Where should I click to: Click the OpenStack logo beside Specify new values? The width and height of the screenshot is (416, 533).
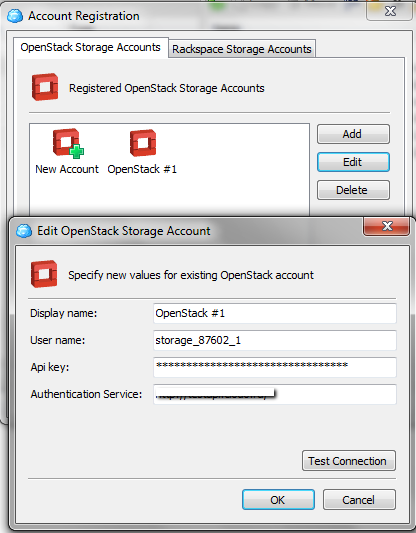pos(44,274)
